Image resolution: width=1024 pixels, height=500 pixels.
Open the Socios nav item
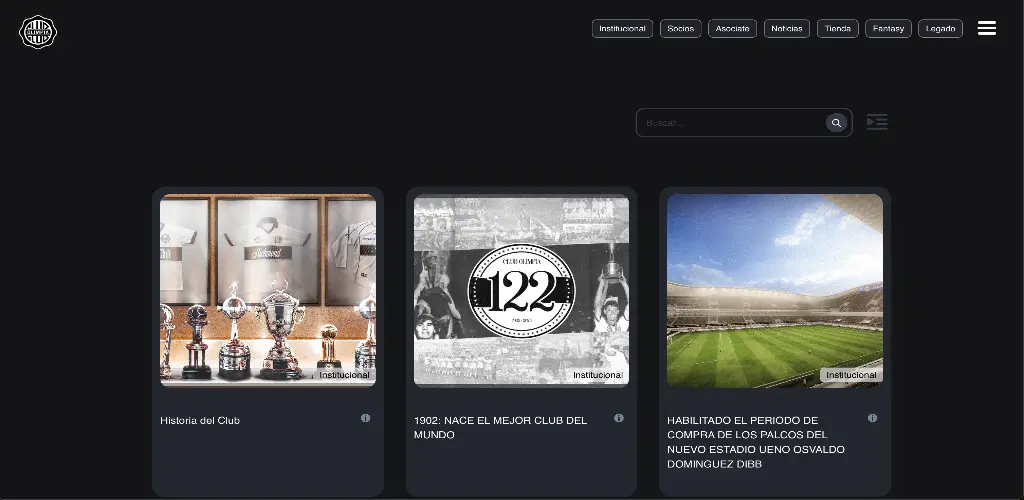680,29
